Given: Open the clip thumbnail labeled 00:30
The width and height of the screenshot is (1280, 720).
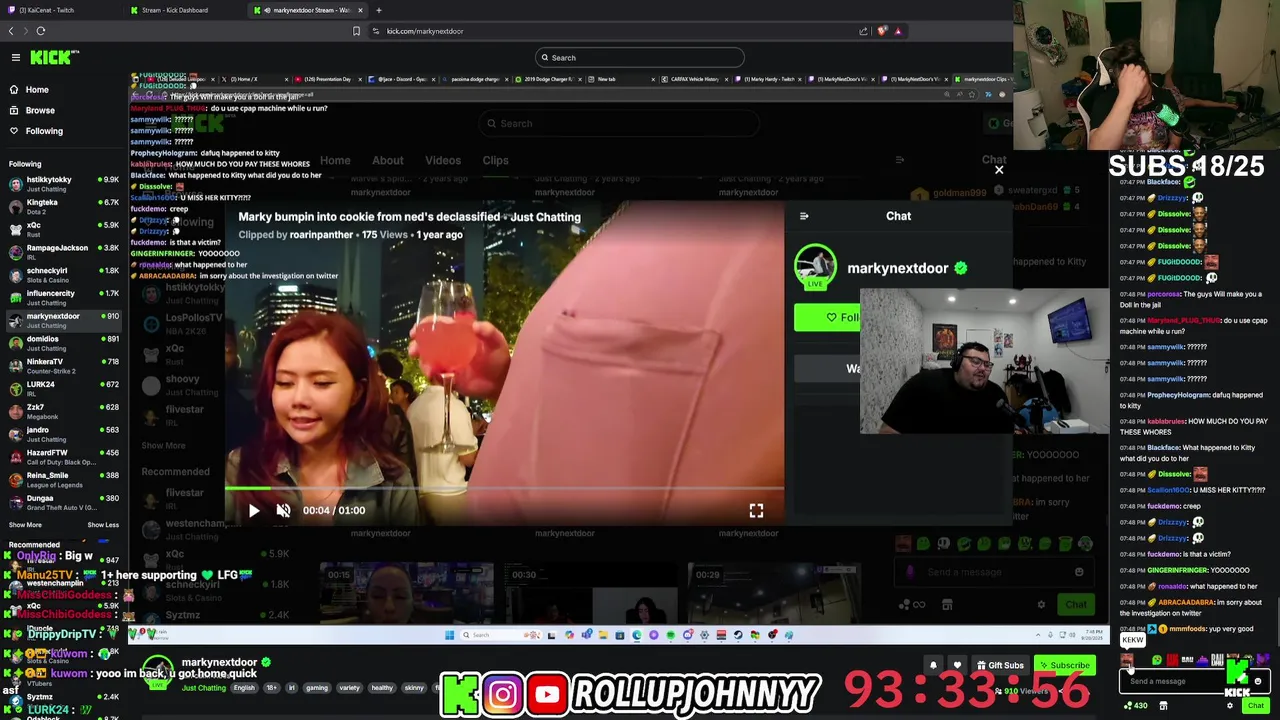Looking at the screenshot, I should pyautogui.click(x=590, y=592).
